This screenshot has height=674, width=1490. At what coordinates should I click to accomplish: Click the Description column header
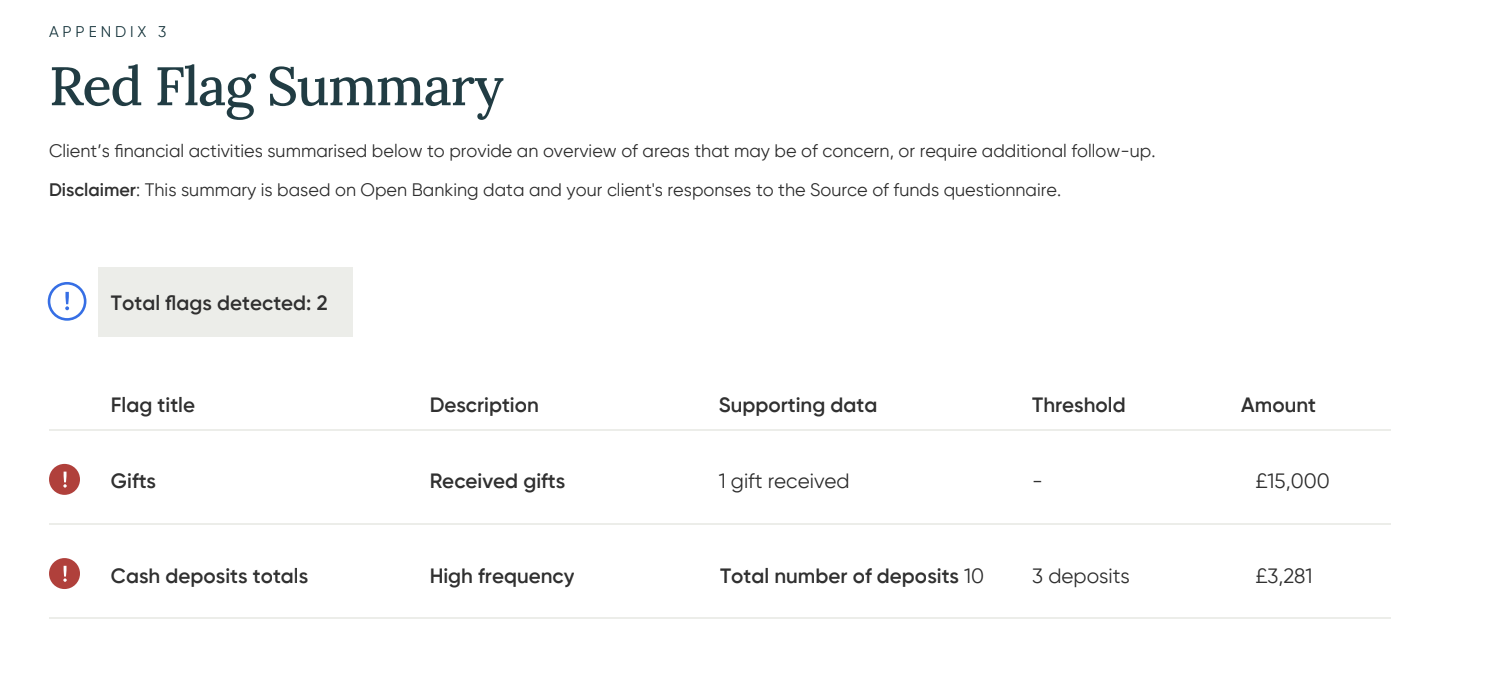[x=484, y=405]
